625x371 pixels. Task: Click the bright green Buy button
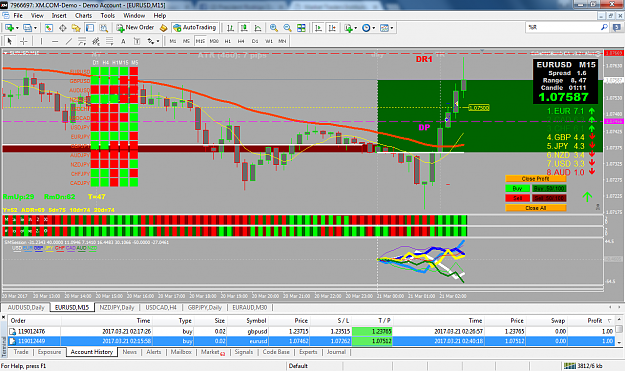click(517, 188)
